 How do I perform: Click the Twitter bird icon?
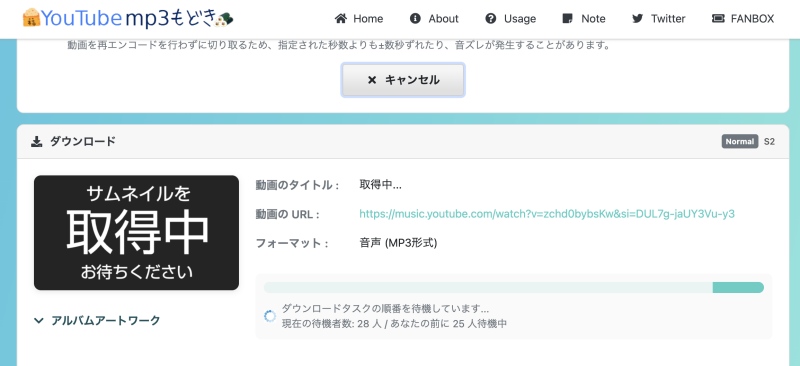637,19
